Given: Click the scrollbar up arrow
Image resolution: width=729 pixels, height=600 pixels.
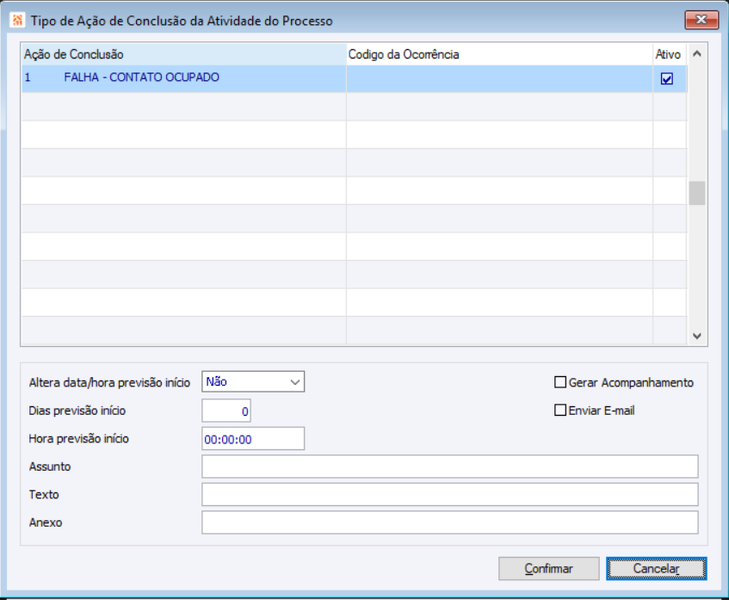Looking at the screenshot, I should (696, 54).
